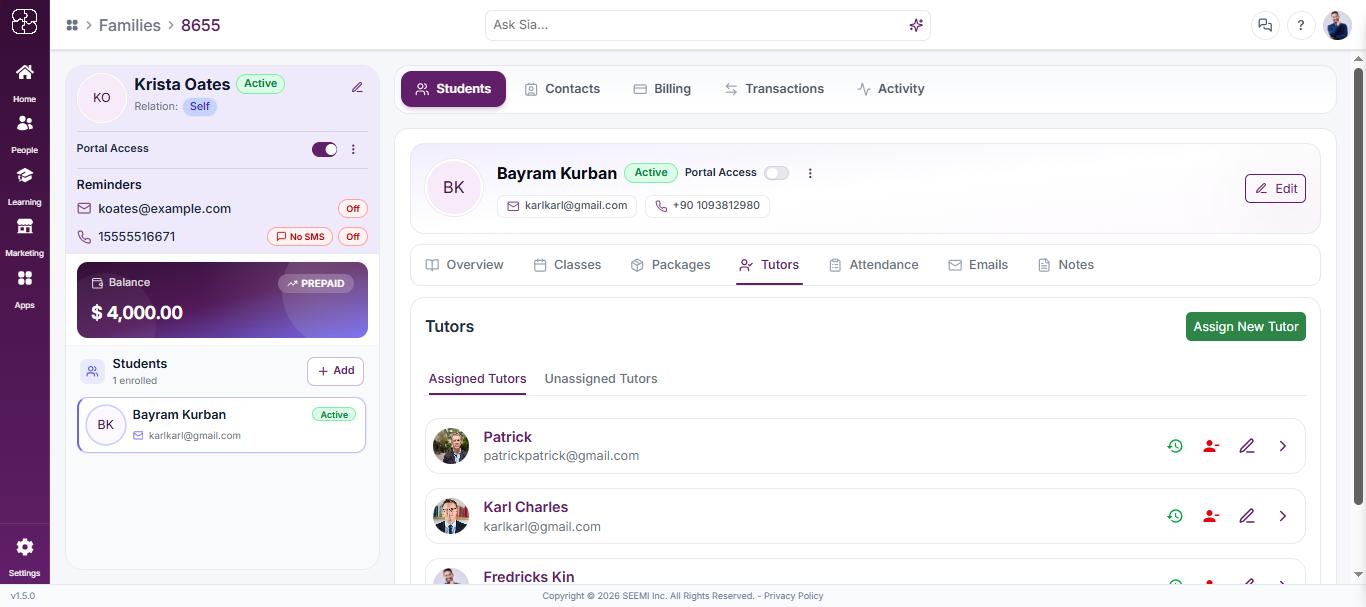
Task: Select the Assigned Tutors subtab
Action: [x=477, y=379]
